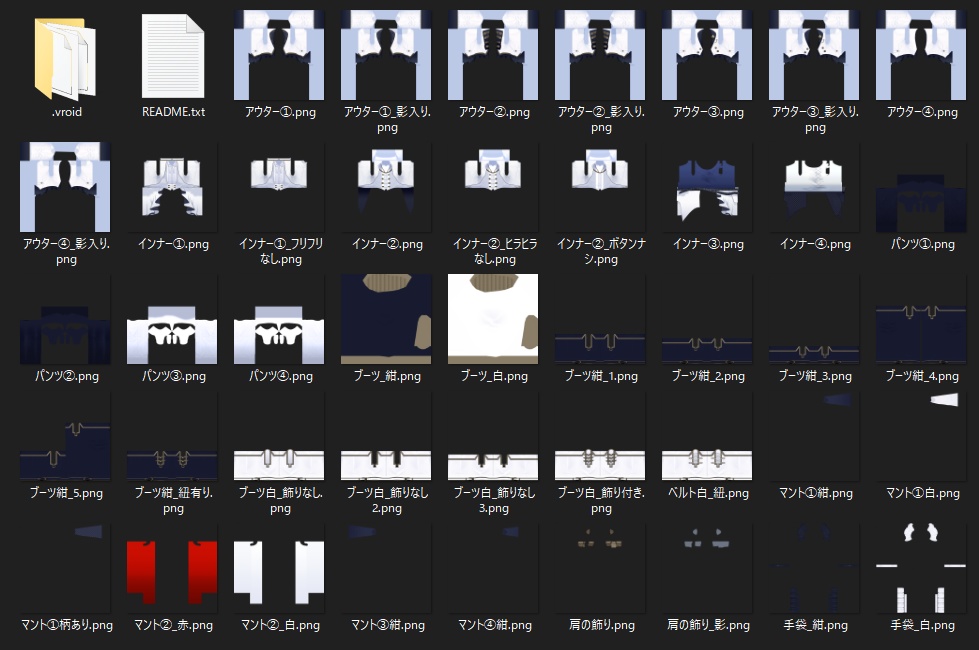Select the ブーツ_紺.png thumbnail
This screenshot has width=979, height=650.
click(386, 319)
